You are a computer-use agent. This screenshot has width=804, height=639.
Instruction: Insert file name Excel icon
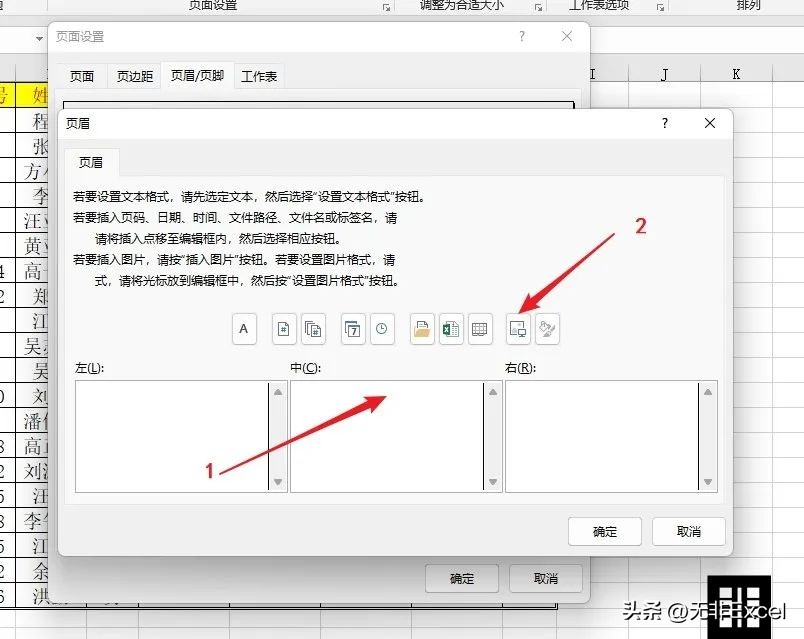pyautogui.click(x=451, y=329)
